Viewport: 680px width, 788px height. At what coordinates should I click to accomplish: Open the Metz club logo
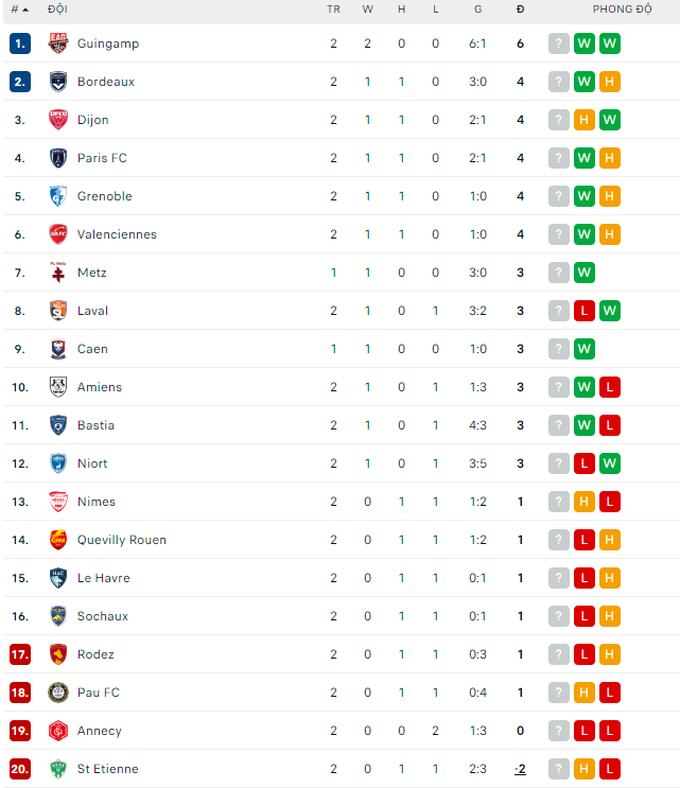tap(58, 272)
